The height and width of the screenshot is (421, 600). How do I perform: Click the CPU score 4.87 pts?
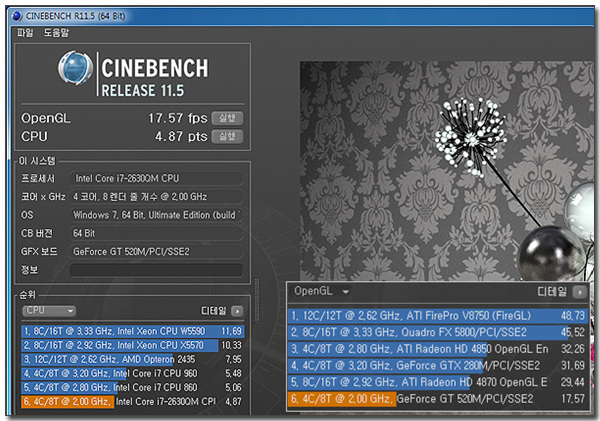pyautogui.click(x=181, y=136)
